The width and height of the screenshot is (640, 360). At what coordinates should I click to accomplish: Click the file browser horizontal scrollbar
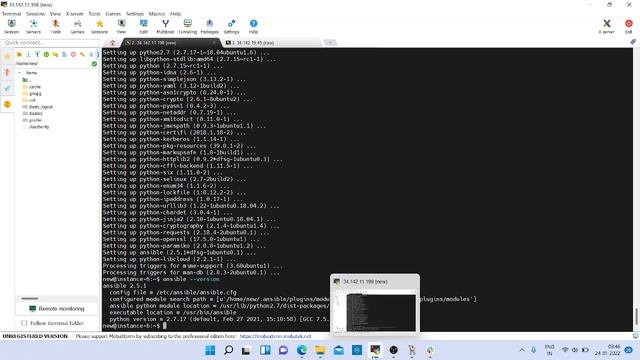30,298
